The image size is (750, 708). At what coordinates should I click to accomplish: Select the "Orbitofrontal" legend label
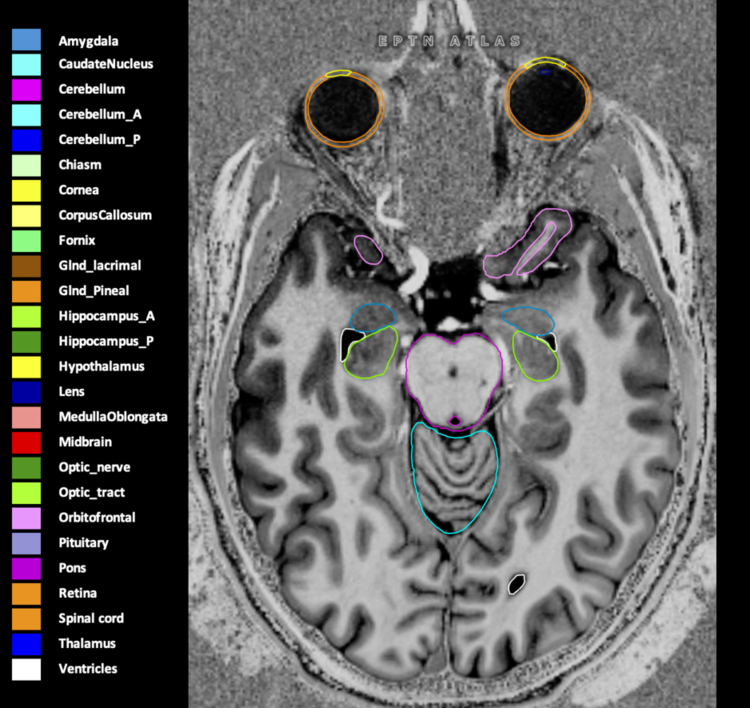97,518
